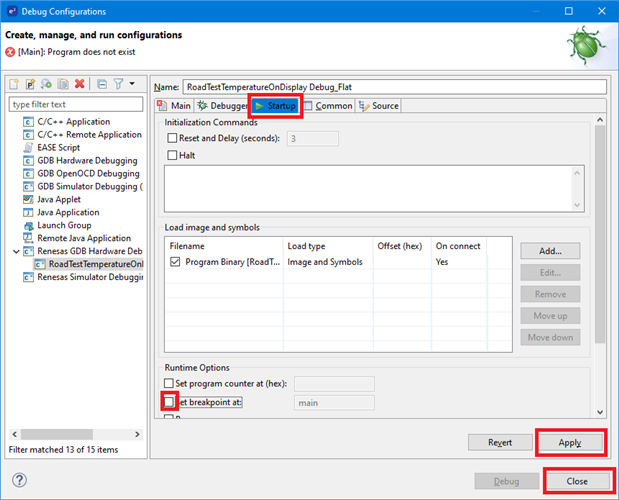This screenshot has height=500, width=619.
Task: Collapse all configurations in the tree
Action: click(x=101, y=84)
